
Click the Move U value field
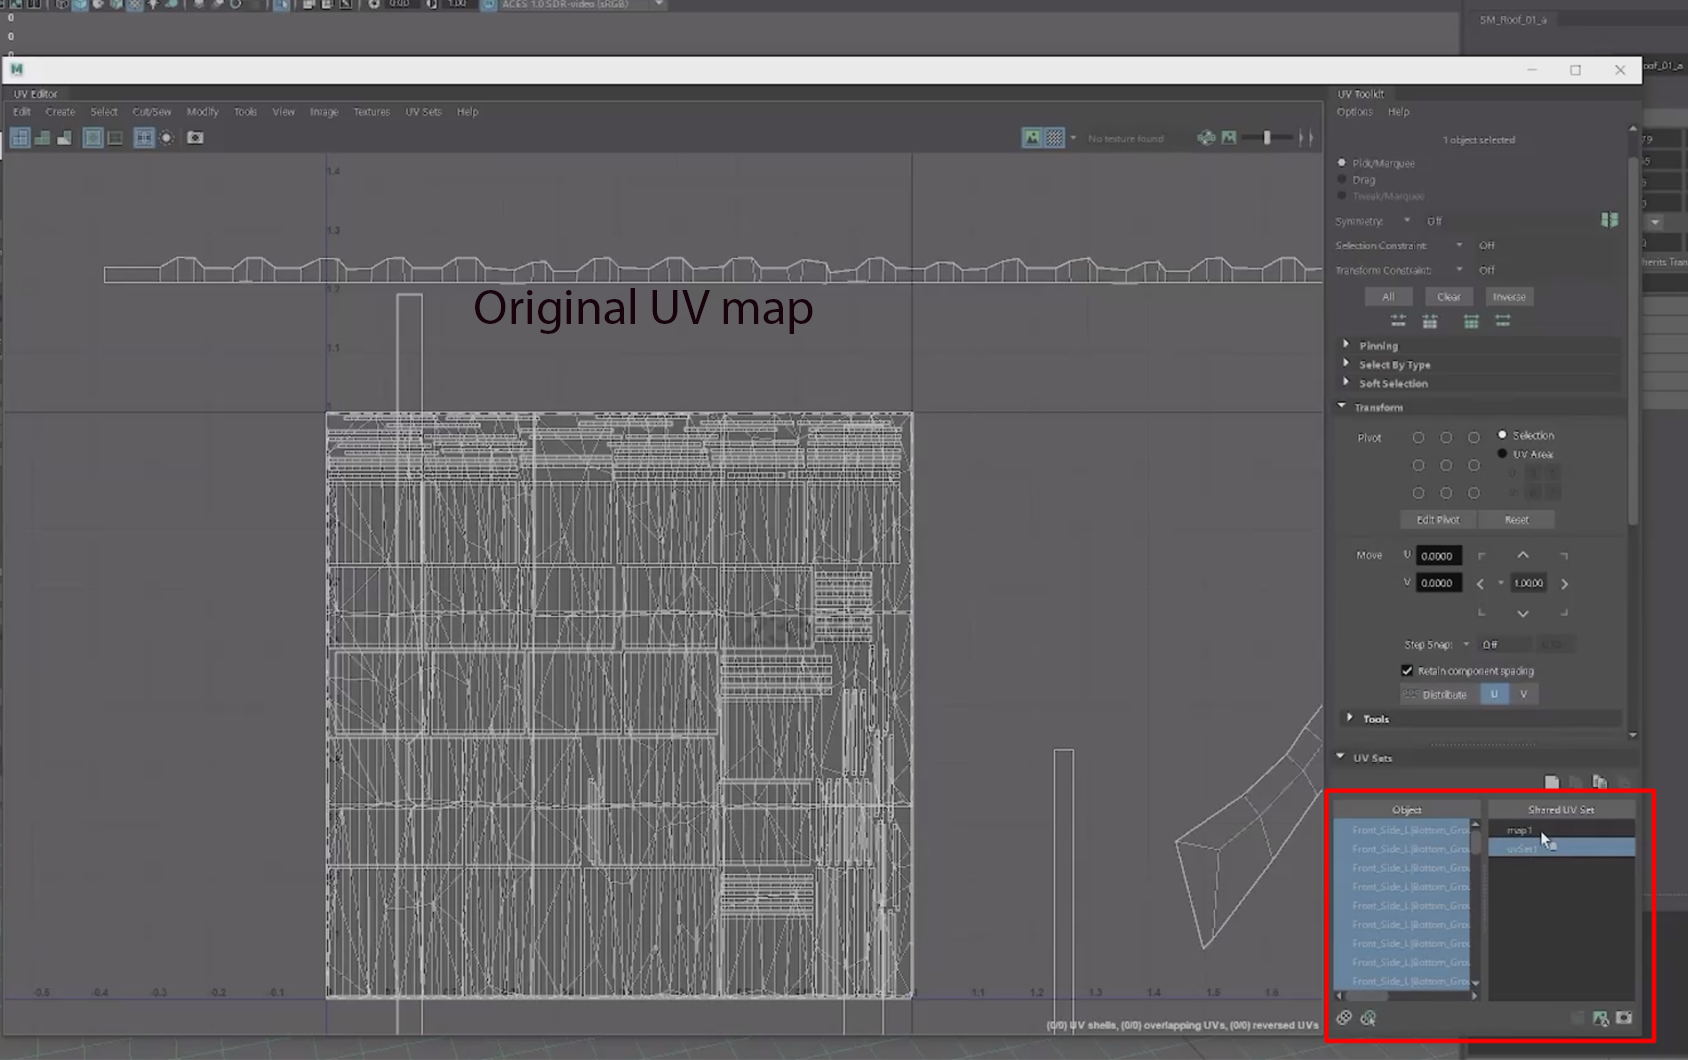point(1438,556)
